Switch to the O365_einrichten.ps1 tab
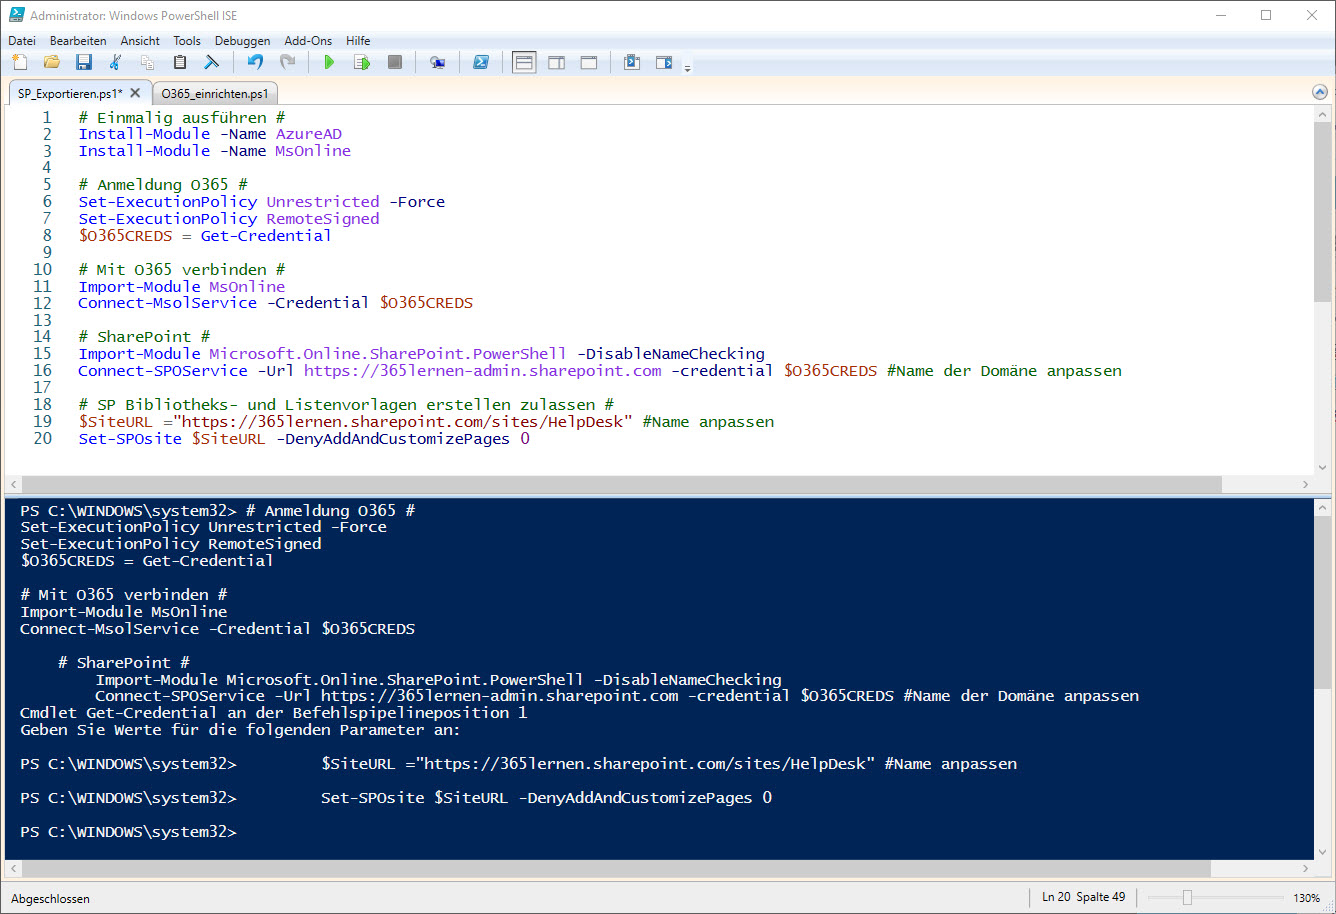Screen dimensions: 1336x914 [215, 93]
